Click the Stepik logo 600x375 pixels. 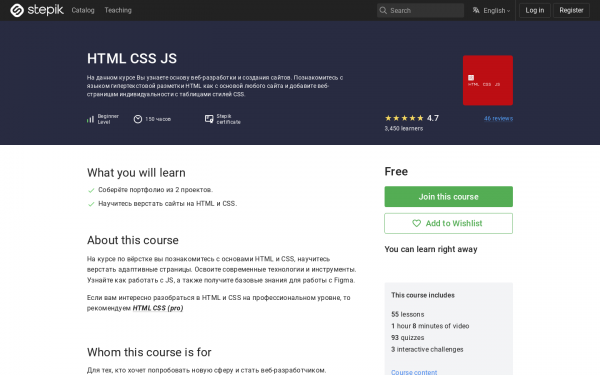click(x=37, y=10)
